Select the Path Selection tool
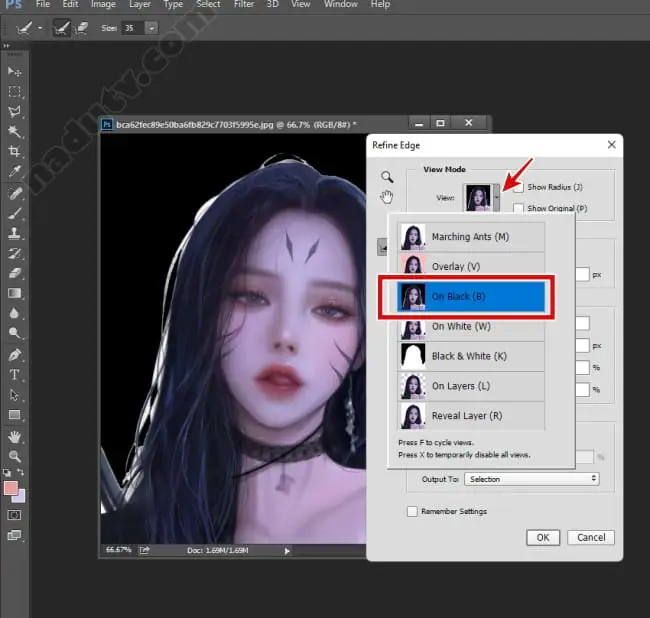The image size is (650, 618). tap(15, 395)
